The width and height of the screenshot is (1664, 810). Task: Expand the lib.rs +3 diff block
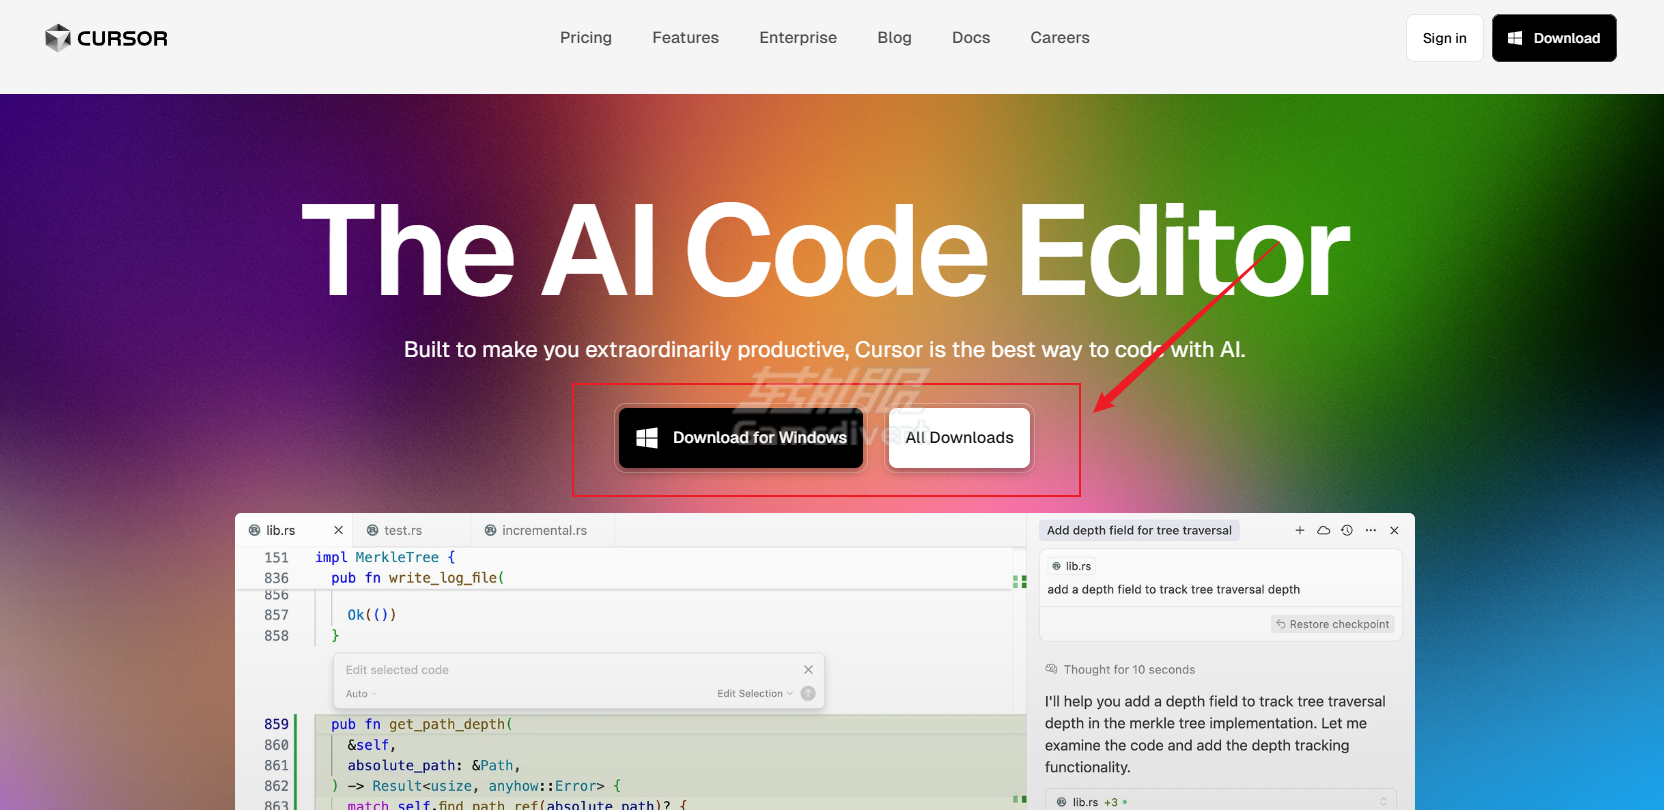point(1220,802)
